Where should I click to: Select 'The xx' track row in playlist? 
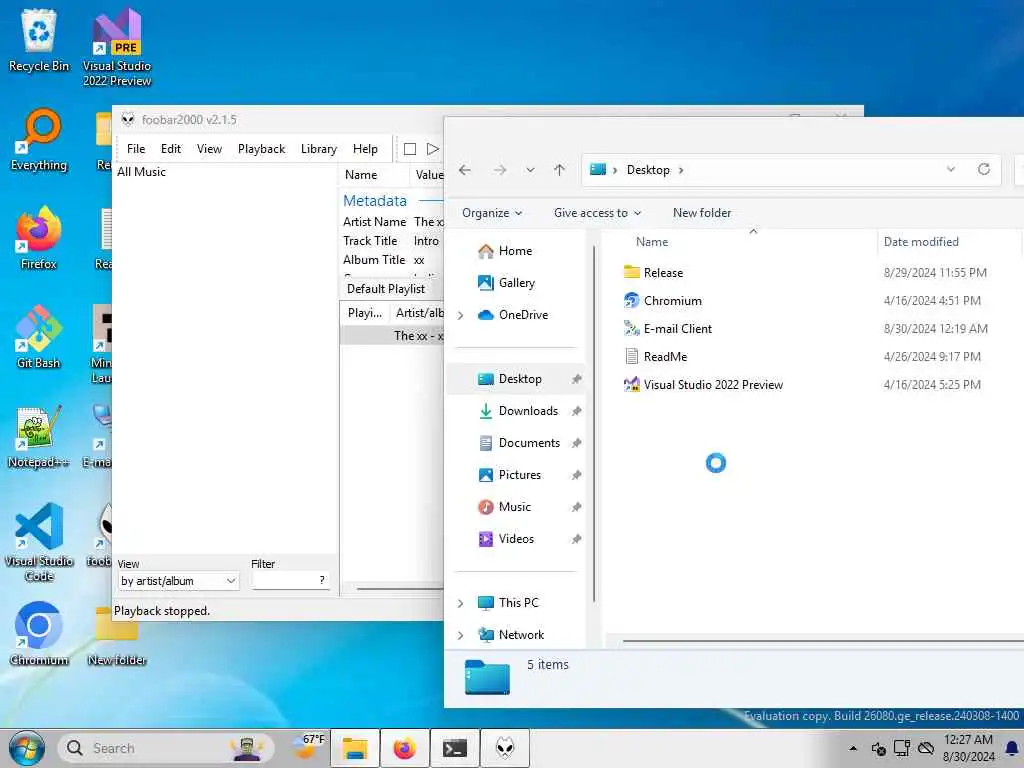coord(392,336)
